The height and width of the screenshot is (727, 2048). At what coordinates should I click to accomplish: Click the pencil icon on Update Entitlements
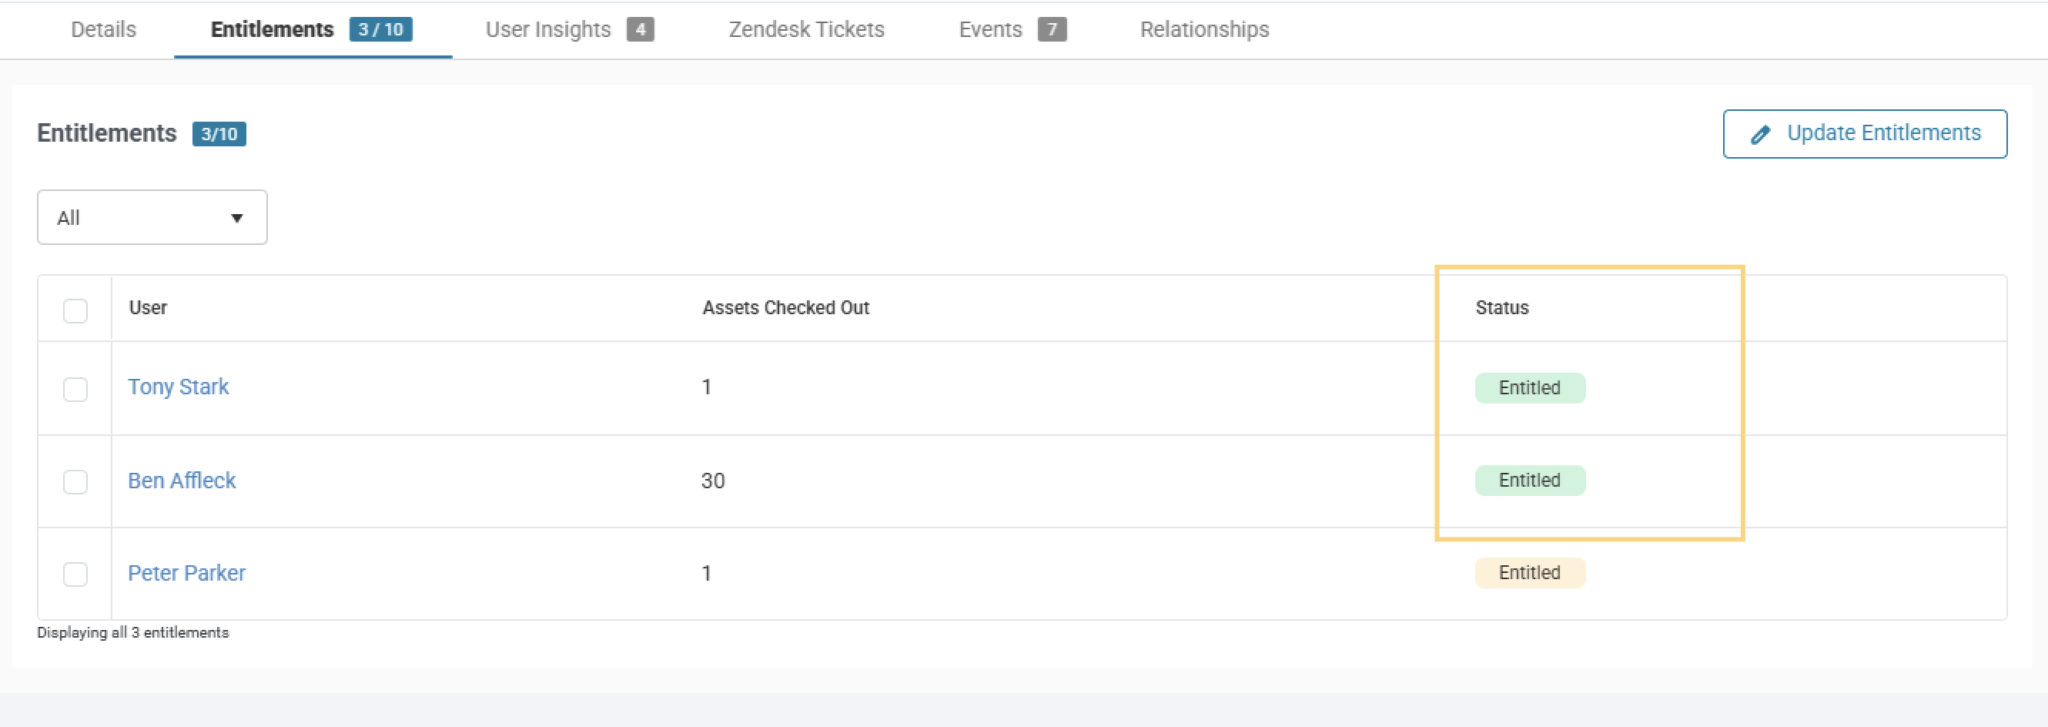(1761, 134)
